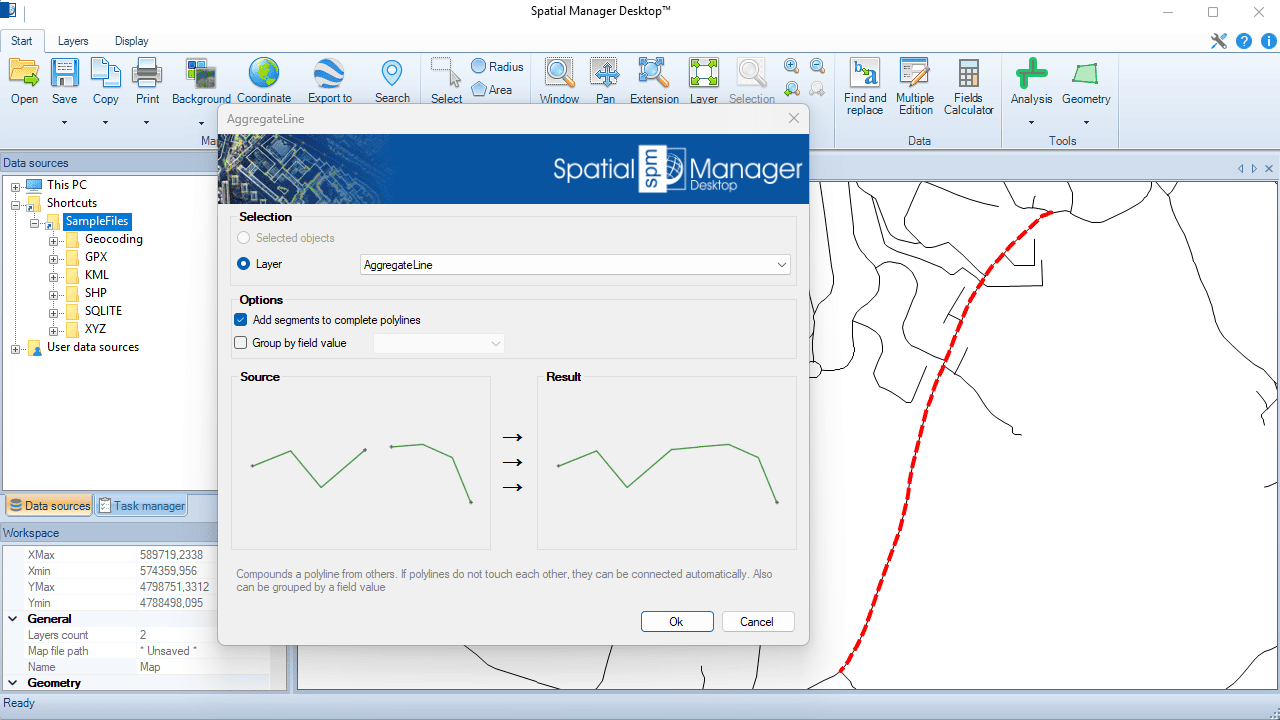Viewport: 1280px width, 720px height.
Task: Select the GPX folder in tree
Action: [x=96, y=257]
